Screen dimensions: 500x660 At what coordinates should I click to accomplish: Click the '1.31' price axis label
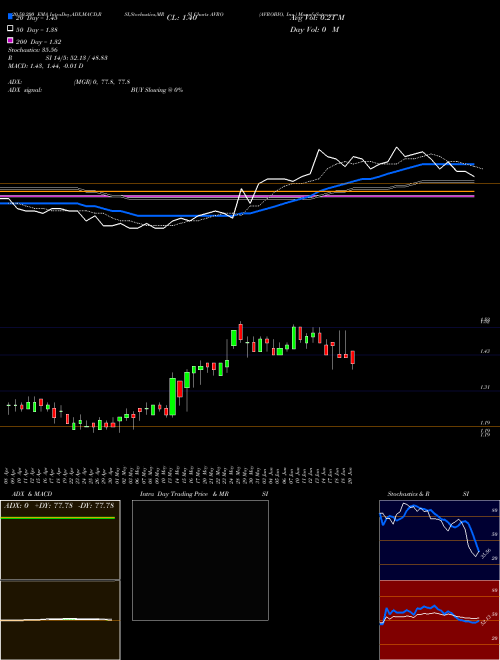tap(485, 387)
